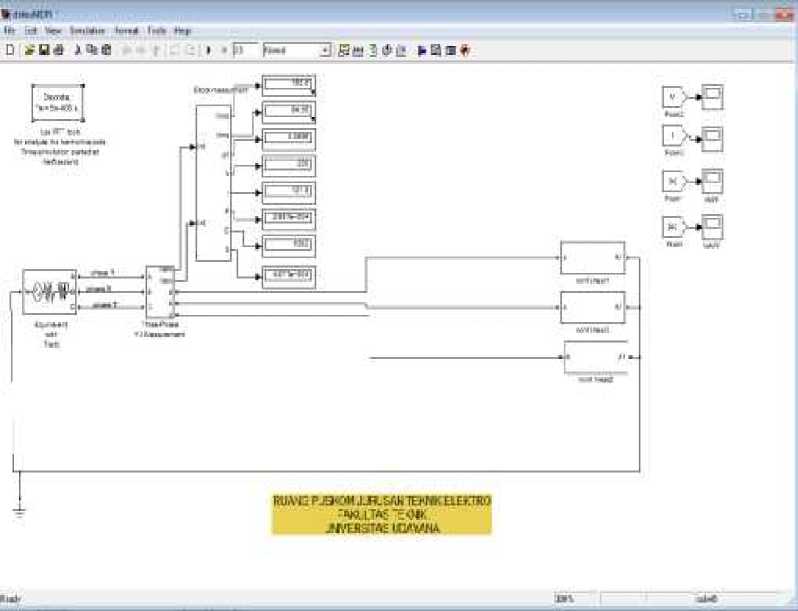This screenshot has width=798, height=611.
Task: Select the third From block in the column
Action: click(x=675, y=181)
